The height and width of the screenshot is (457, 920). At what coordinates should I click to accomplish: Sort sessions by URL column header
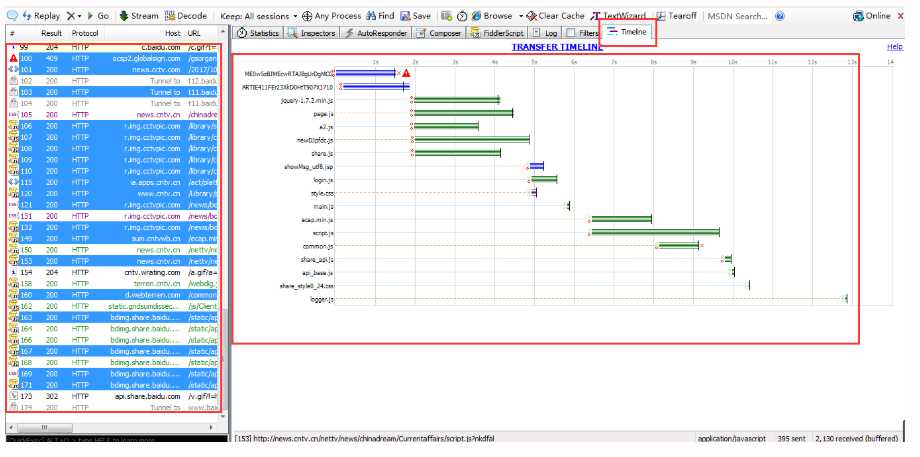click(194, 33)
